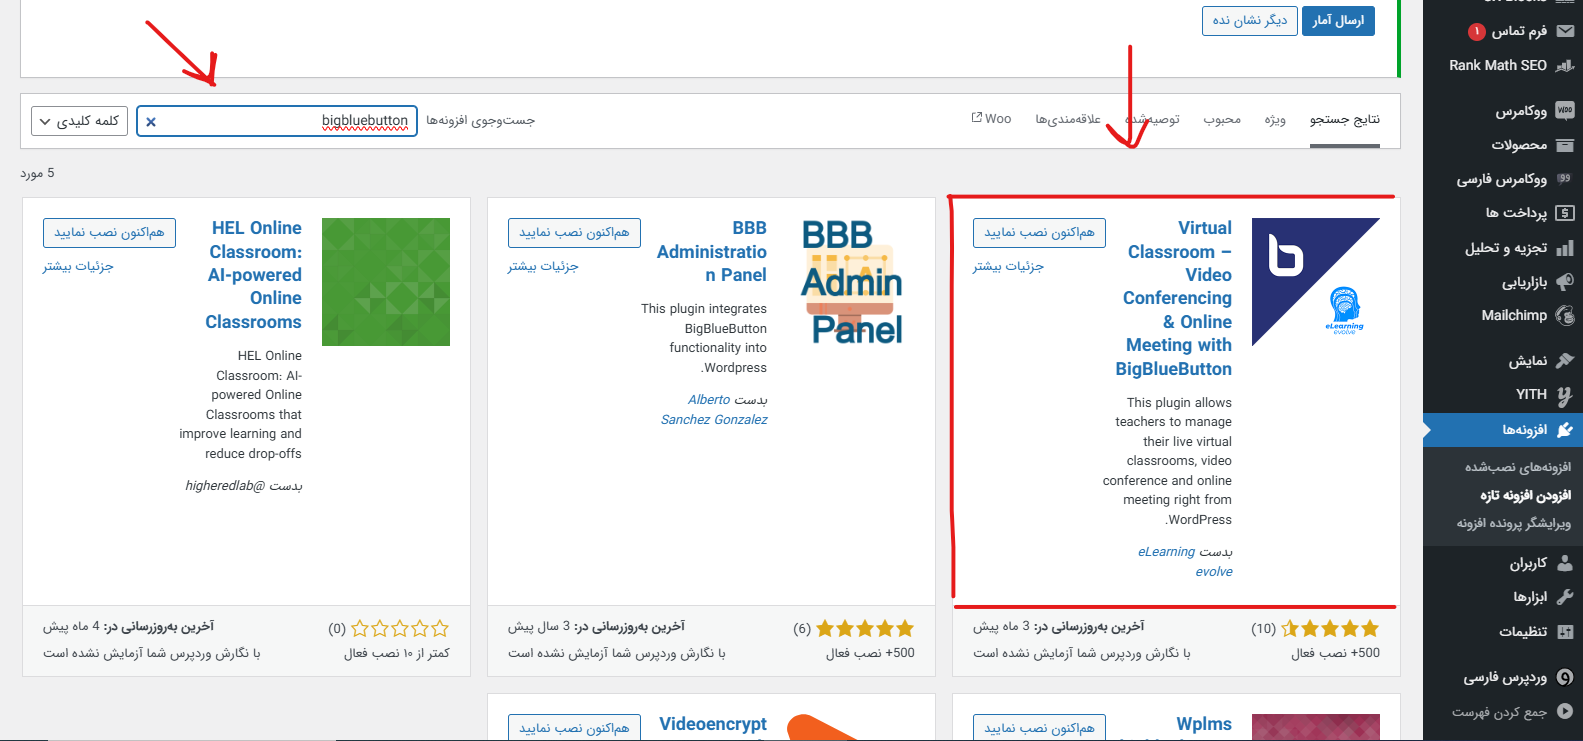Click the Rank Math SEO chart icon
Viewport: 1583px width, 741px height.
(1565, 65)
